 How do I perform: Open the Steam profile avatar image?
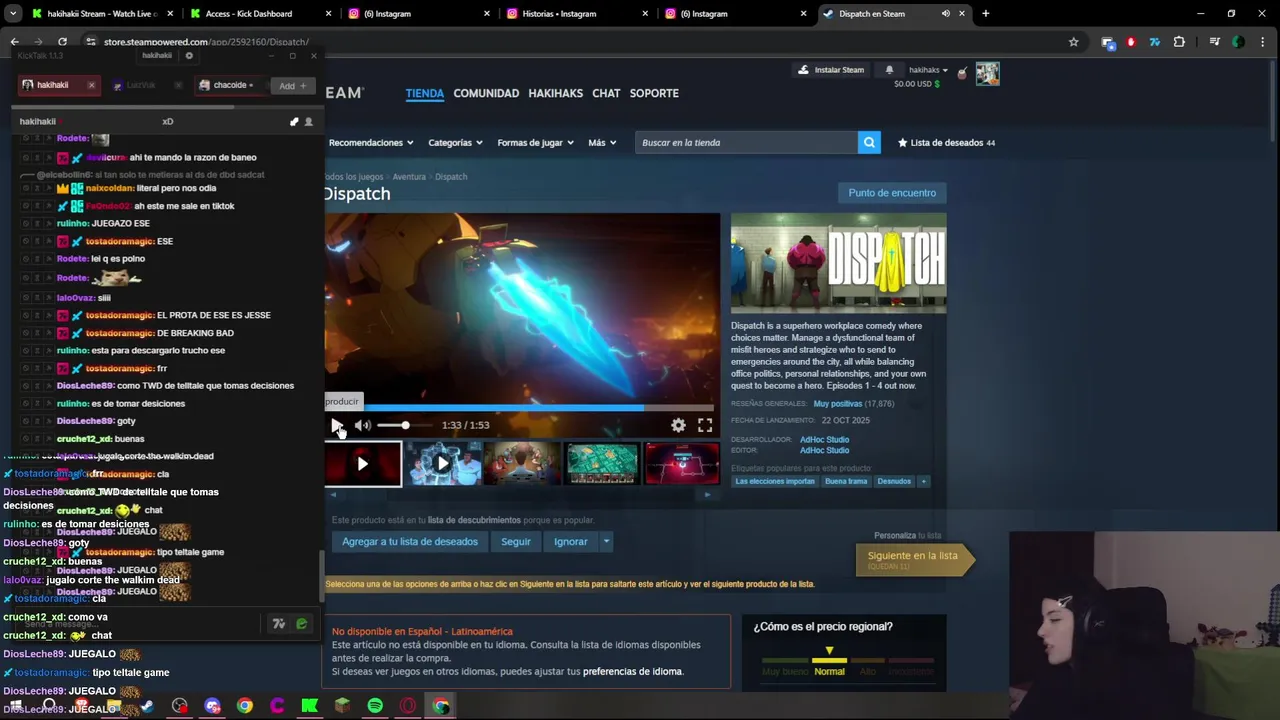987,74
